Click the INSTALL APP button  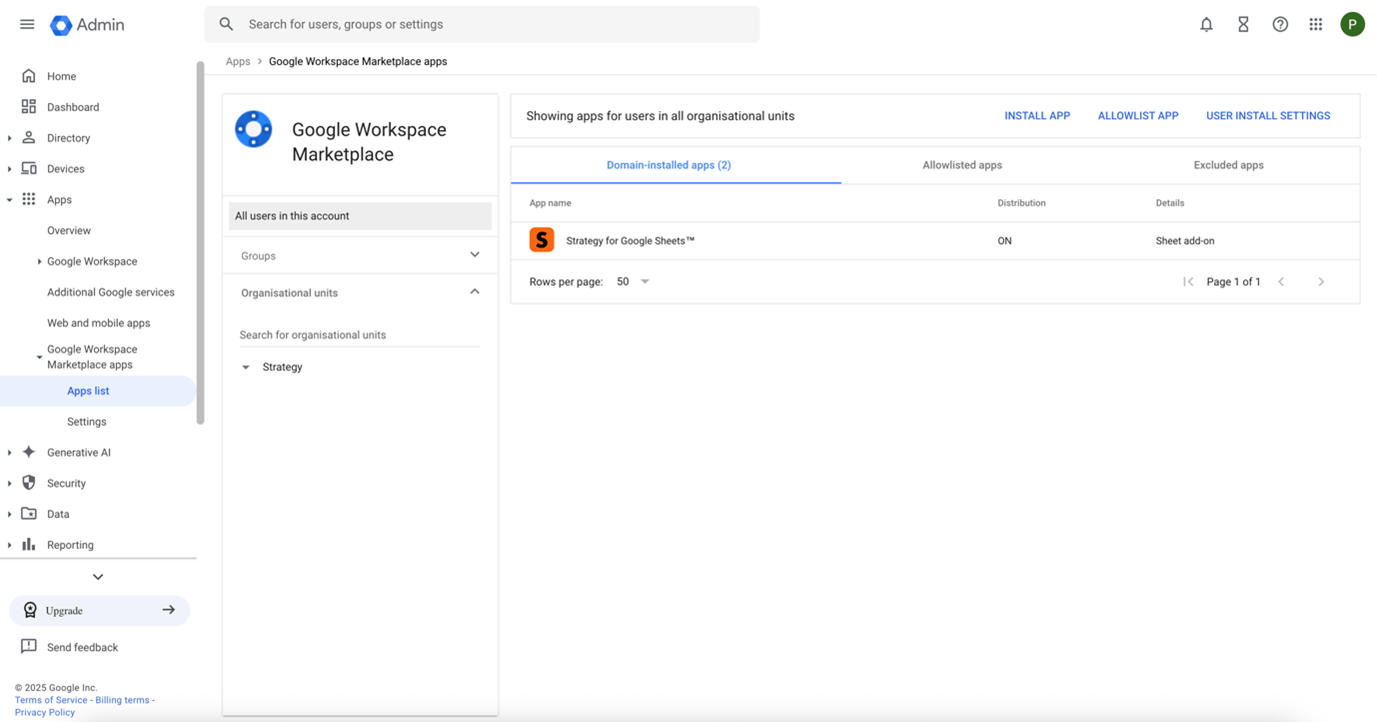[1037, 116]
